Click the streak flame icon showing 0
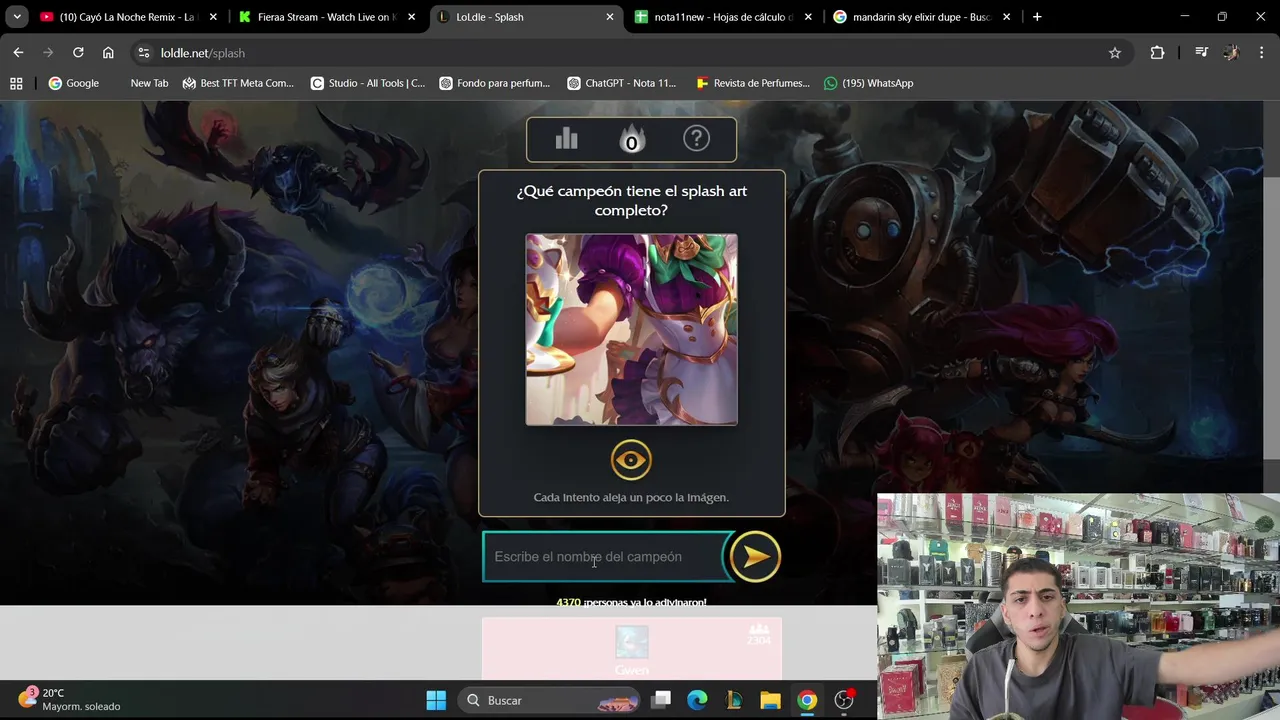1280x720 pixels. click(631, 140)
